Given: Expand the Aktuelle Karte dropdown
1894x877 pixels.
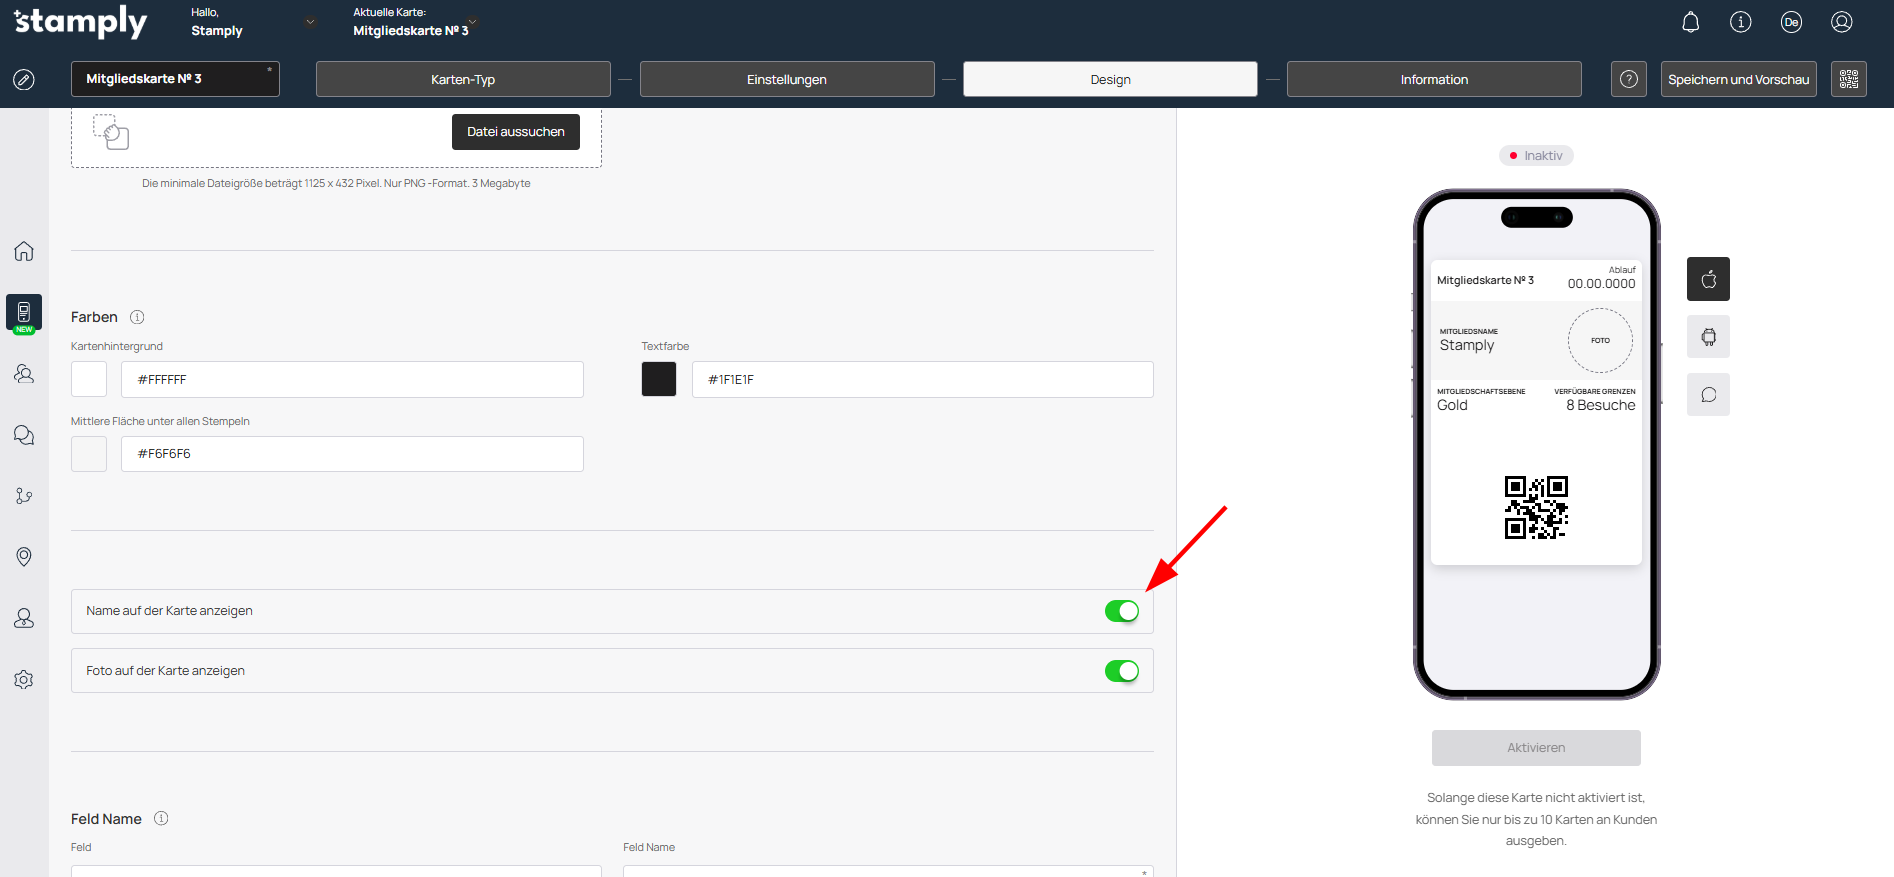Looking at the screenshot, I should 473,22.
